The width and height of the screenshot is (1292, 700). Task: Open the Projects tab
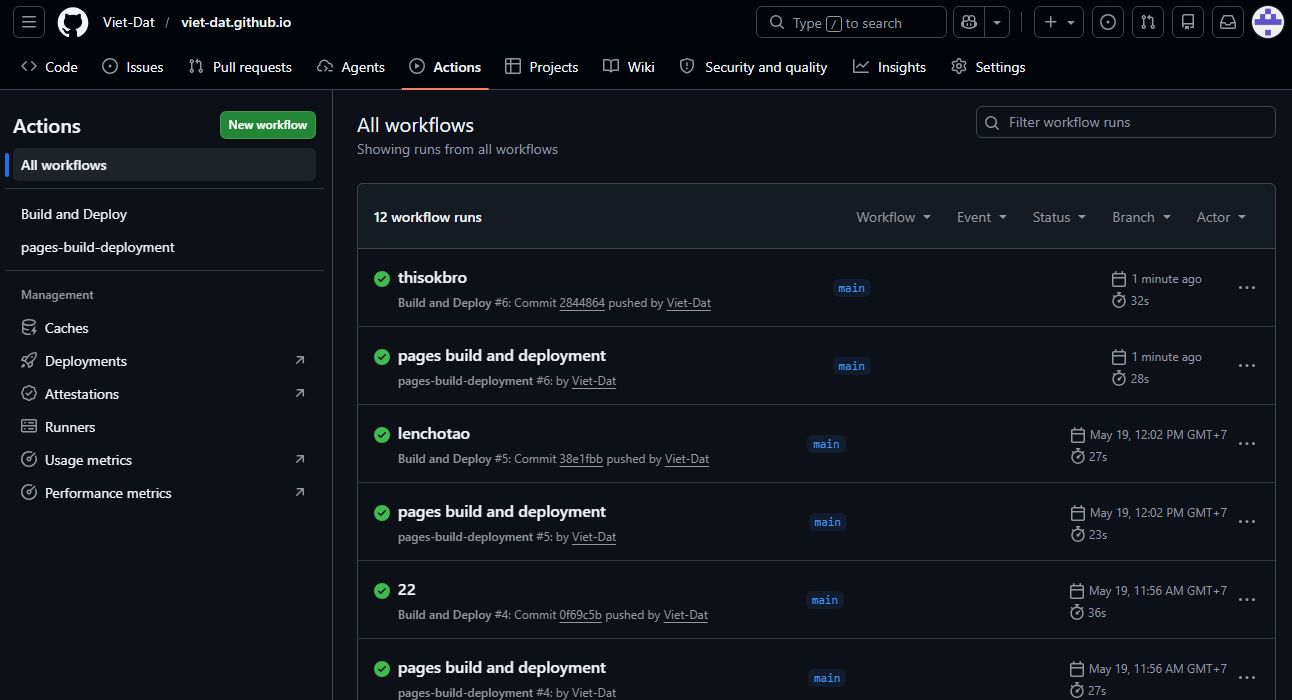(542, 67)
